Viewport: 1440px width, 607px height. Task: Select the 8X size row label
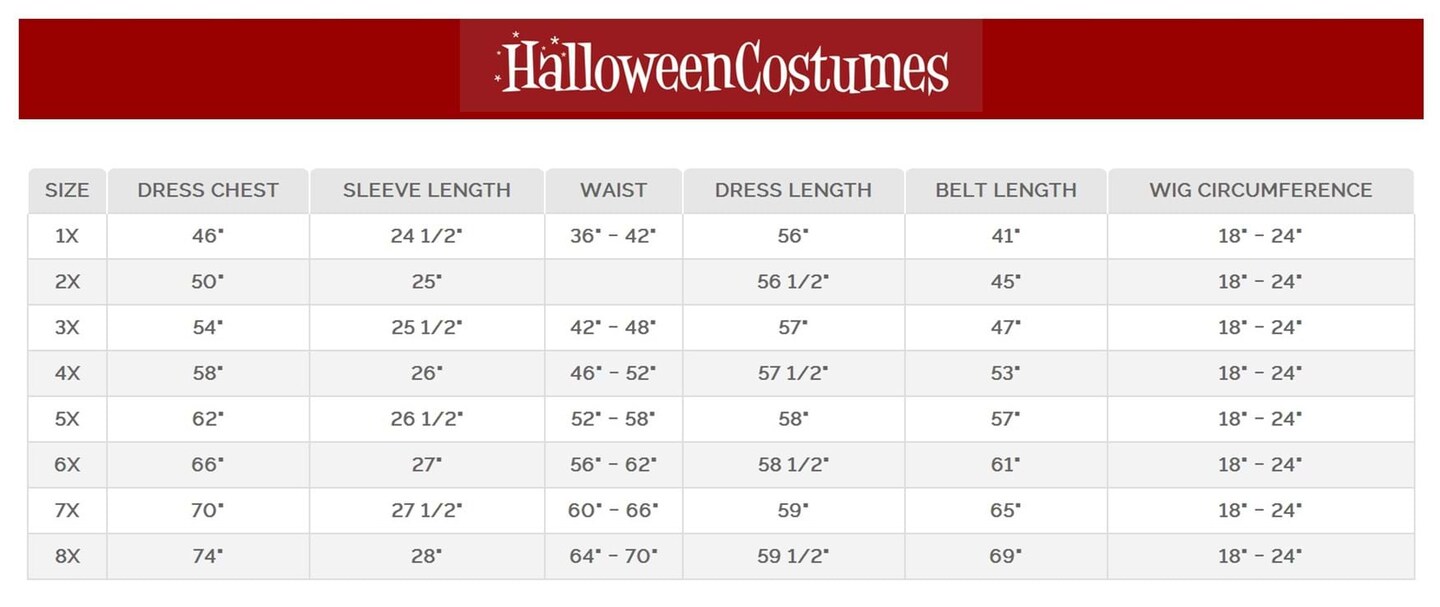[x=67, y=557]
